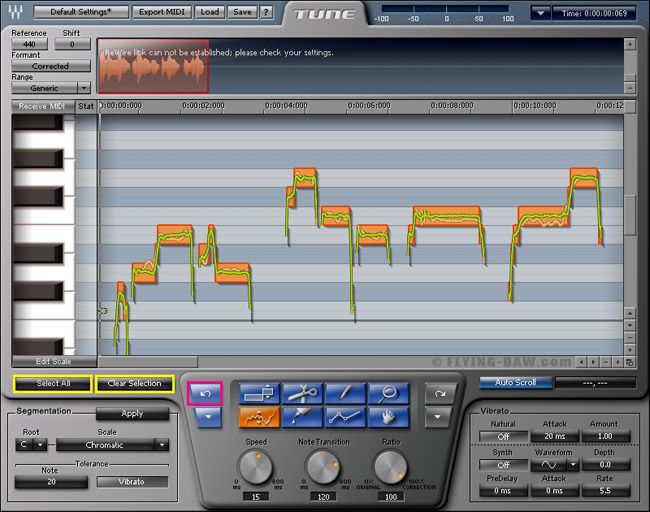Image resolution: width=650 pixels, height=512 pixels.
Task: Click the vertical zoom in plus button
Action: click(630, 350)
